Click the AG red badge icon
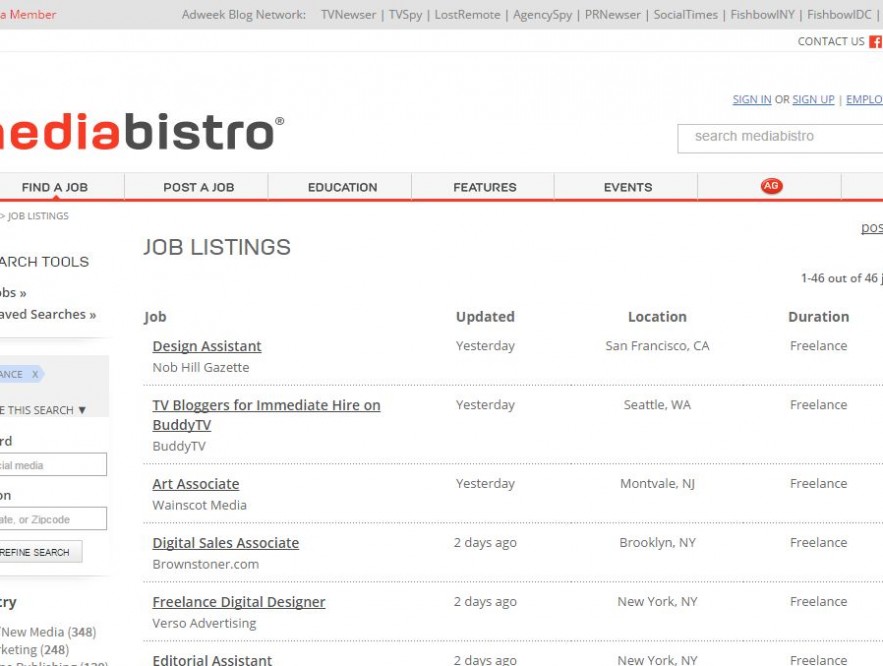 coord(771,186)
